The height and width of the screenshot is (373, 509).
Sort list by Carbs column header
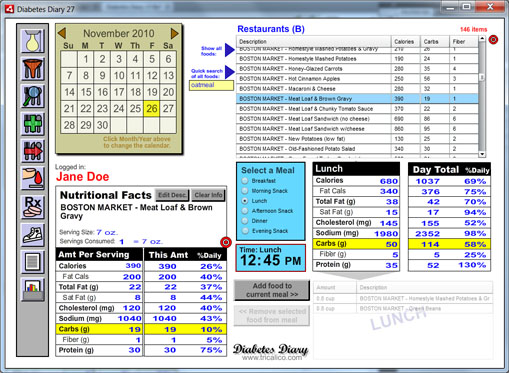tap(435, 42)
